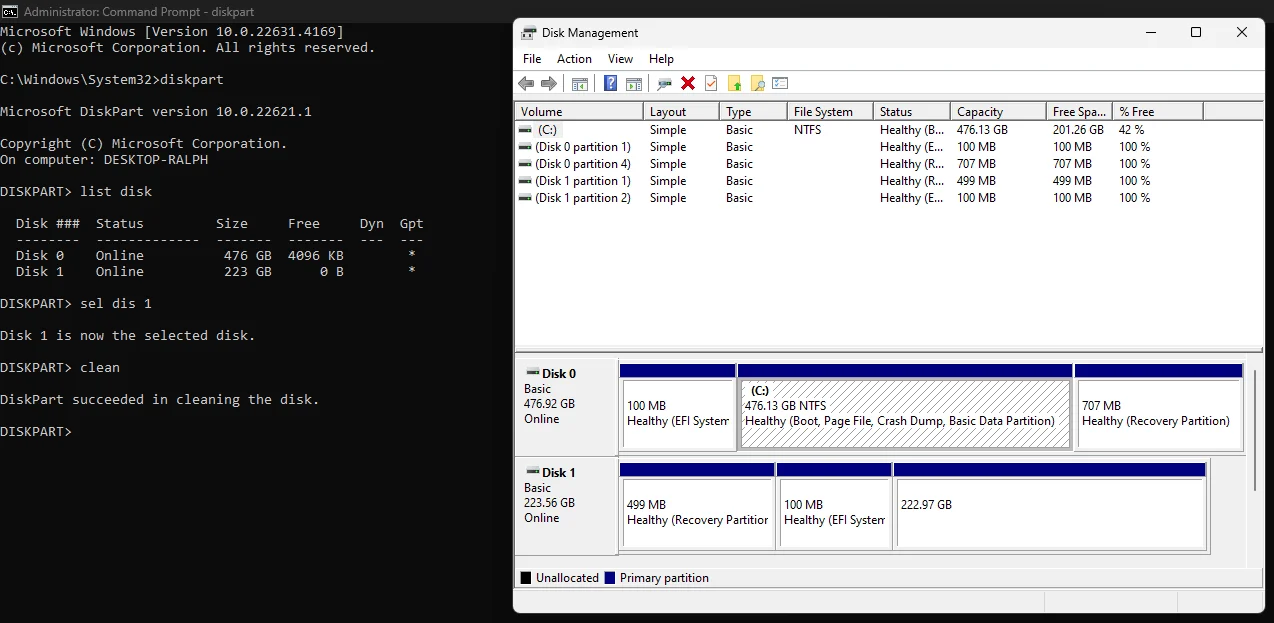Select Disk 1 100 MB EFI System block
Image resolution: width=1274 pixels, height=623 pixels.
[x=834, y=505]
